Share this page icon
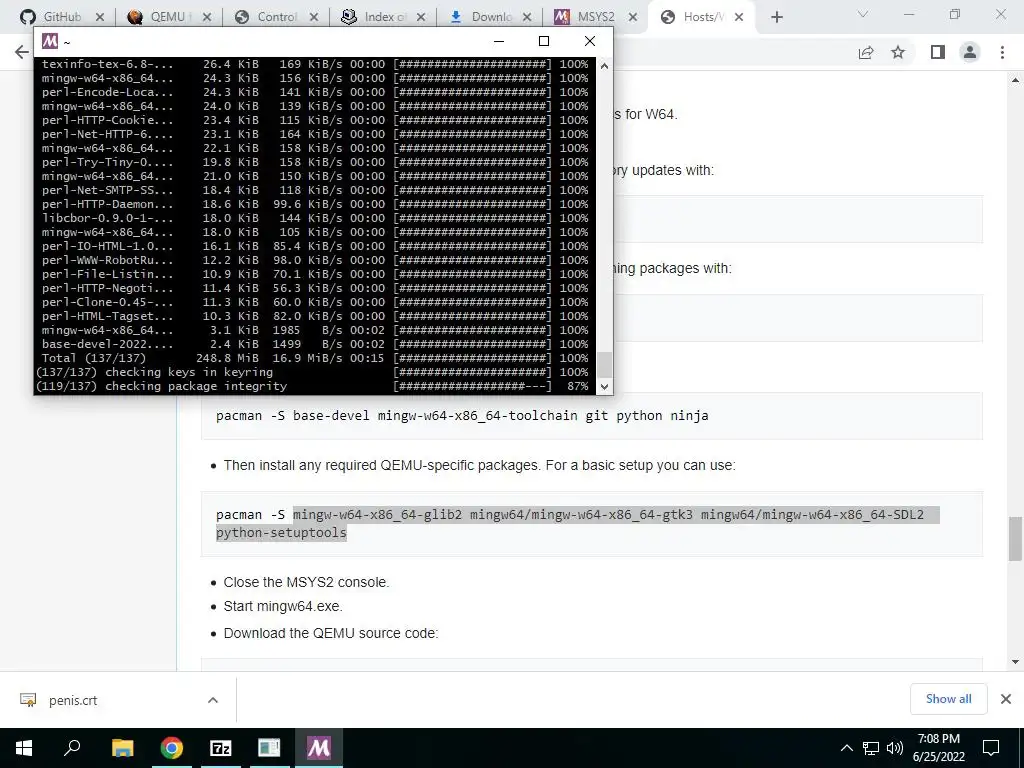Viewport: 1024px width, 768px height. coord(866,52)
